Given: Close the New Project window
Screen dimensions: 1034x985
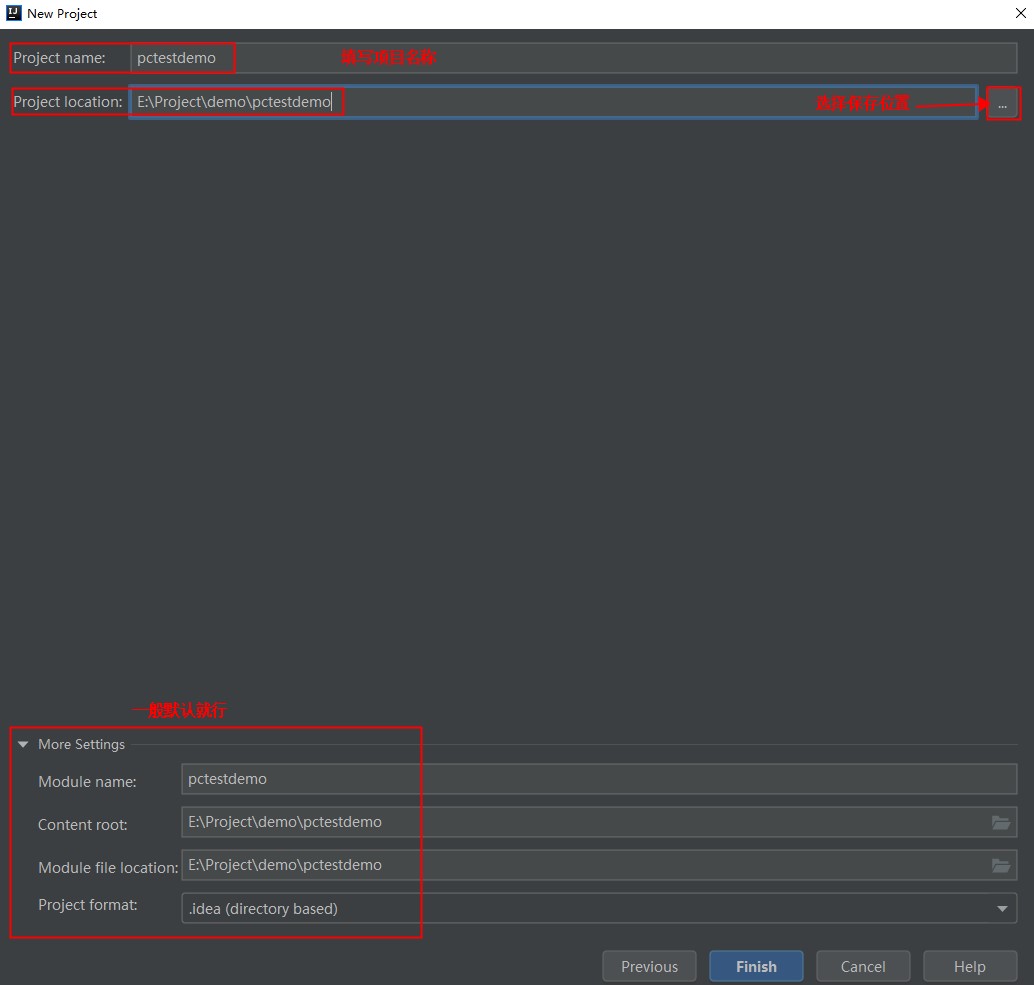Looking at the screenshot, I should pyautogui.click(x=1020, y=13).
